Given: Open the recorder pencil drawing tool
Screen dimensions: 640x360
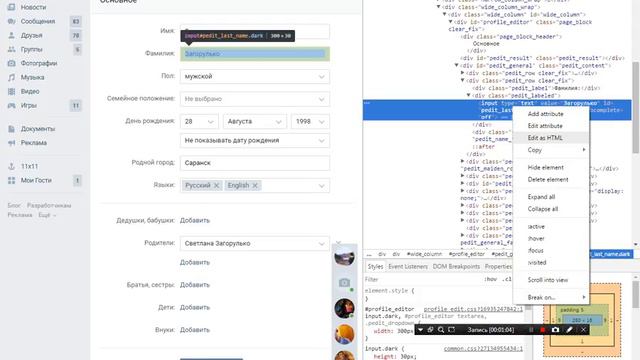Looking at the screenshot, I should click(569, 329).
